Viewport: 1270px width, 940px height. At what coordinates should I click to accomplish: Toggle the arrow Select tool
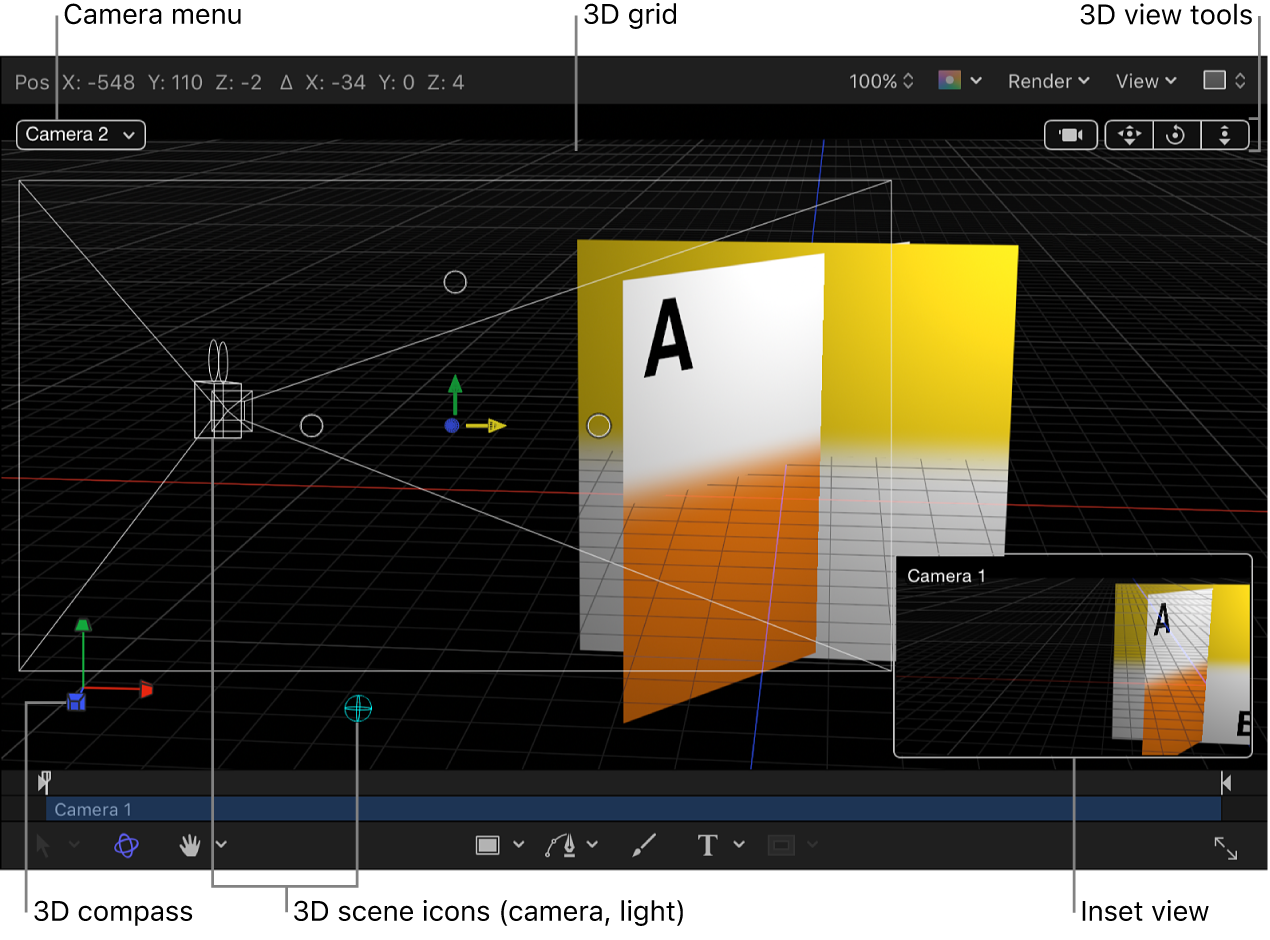[42, 845]
